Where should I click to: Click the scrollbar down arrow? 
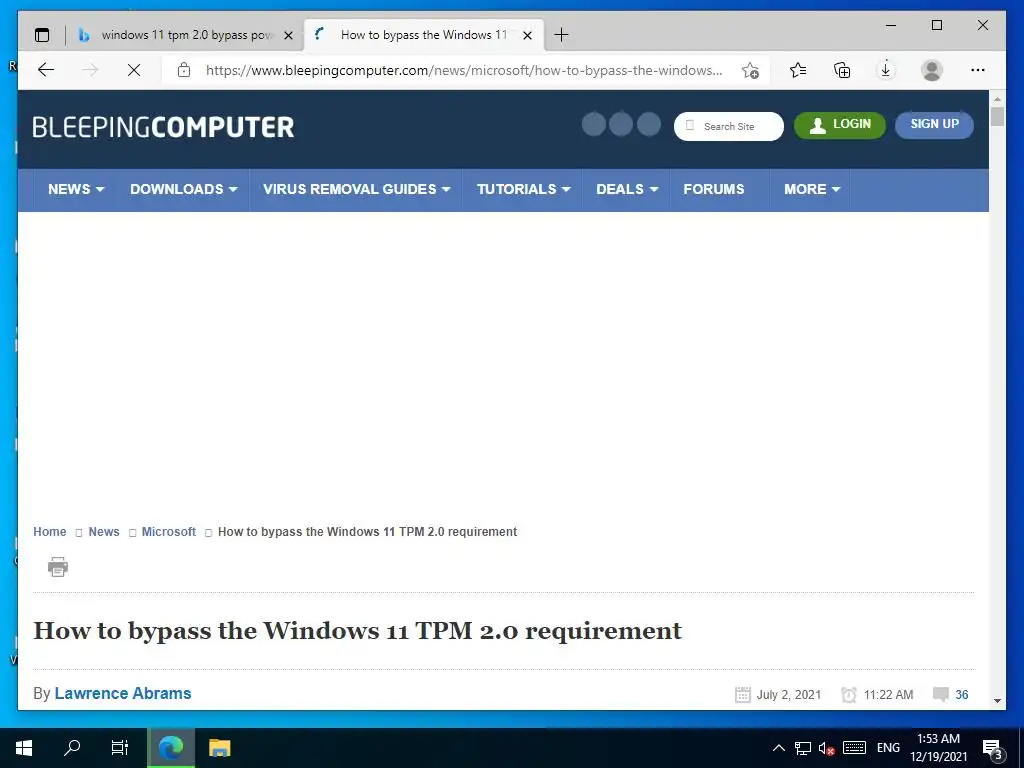(x=997, y=700)
